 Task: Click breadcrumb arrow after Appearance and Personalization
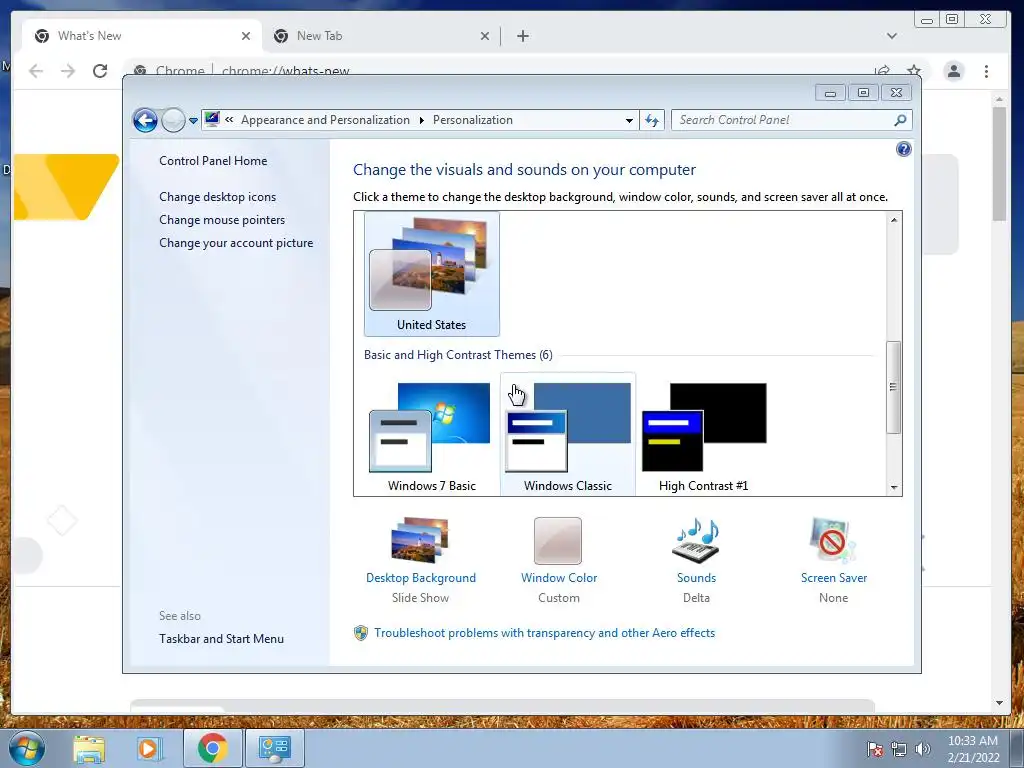click(x=421, y=121)
